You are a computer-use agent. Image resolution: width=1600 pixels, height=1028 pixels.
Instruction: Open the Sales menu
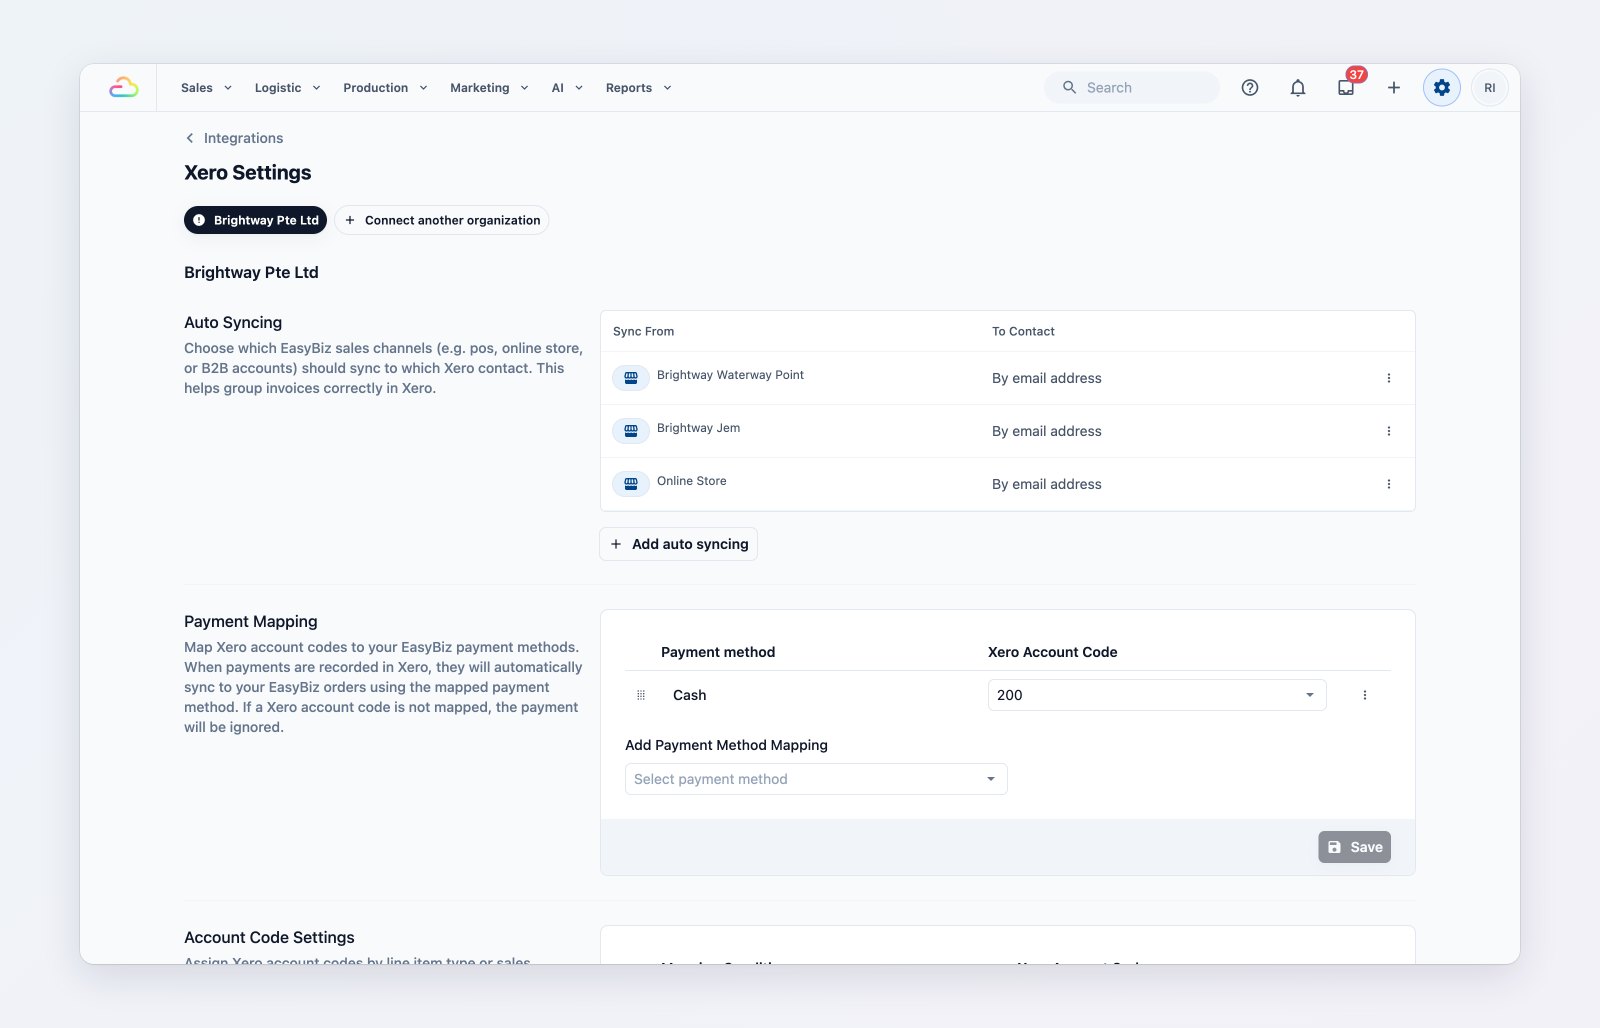(x=206, y=88)
